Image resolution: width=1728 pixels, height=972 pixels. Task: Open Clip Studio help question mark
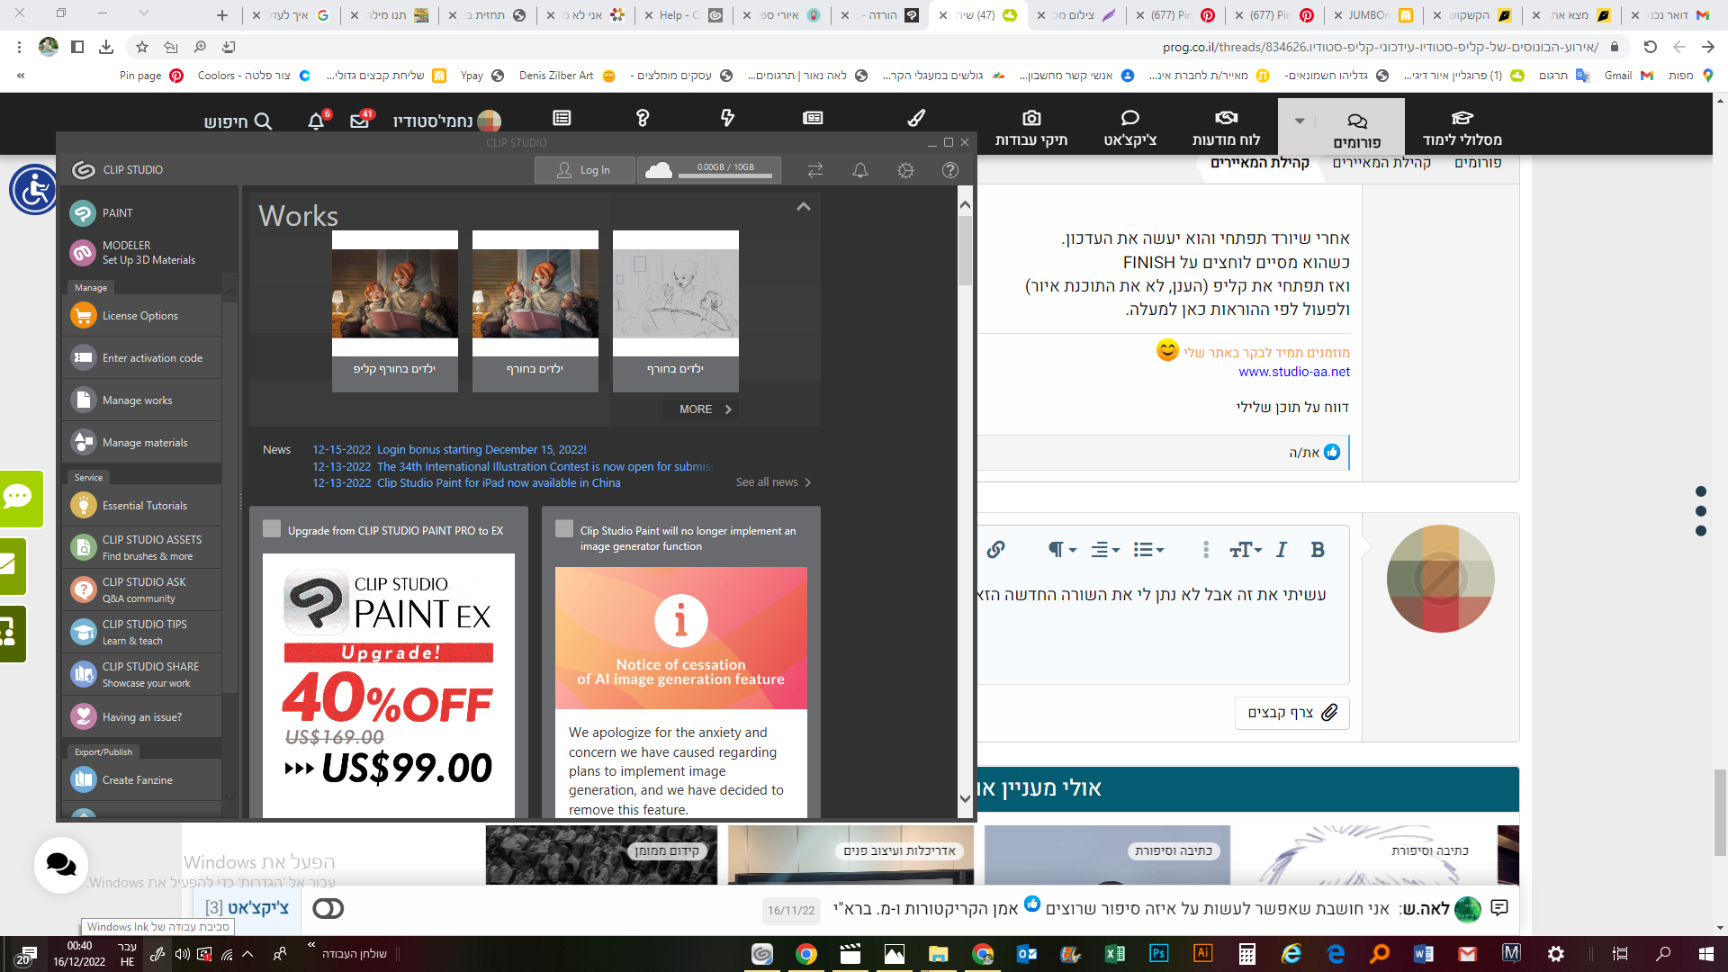[950, 170]
